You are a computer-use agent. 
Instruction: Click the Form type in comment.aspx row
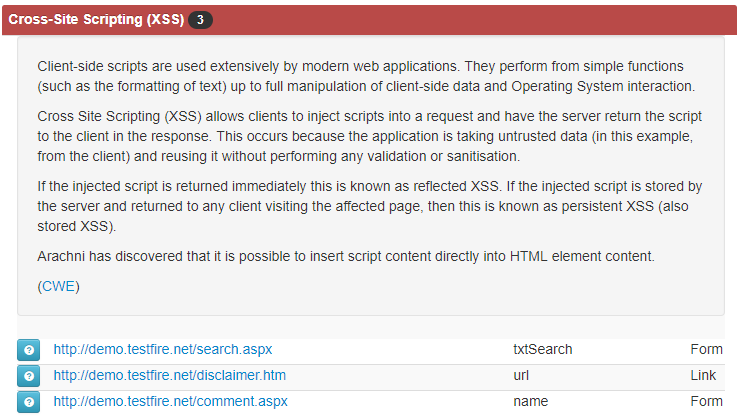(706, 401)
